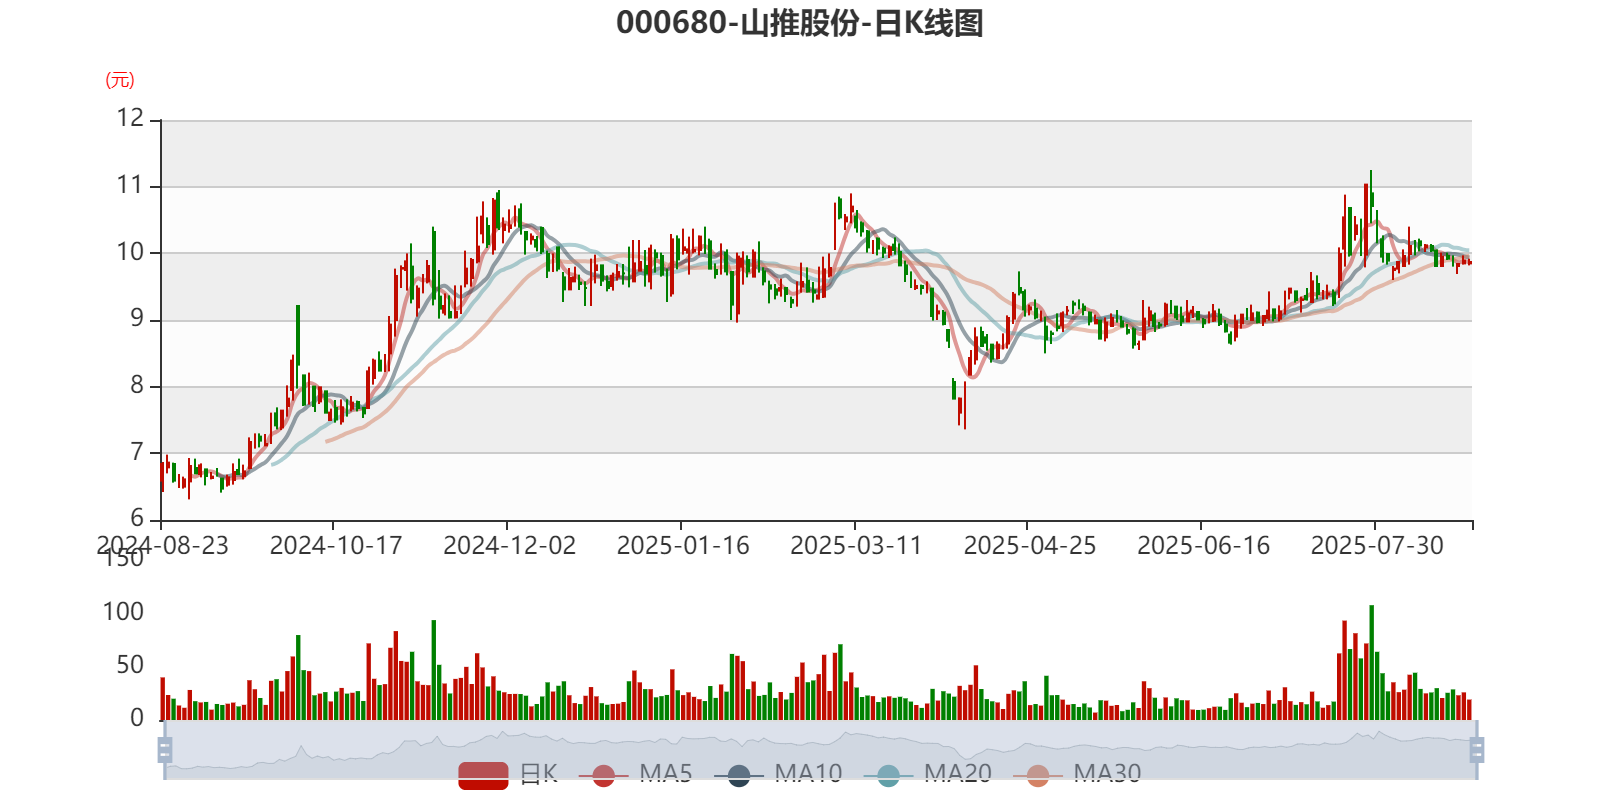Click the price axis label 8

click(x=137, y=385)
